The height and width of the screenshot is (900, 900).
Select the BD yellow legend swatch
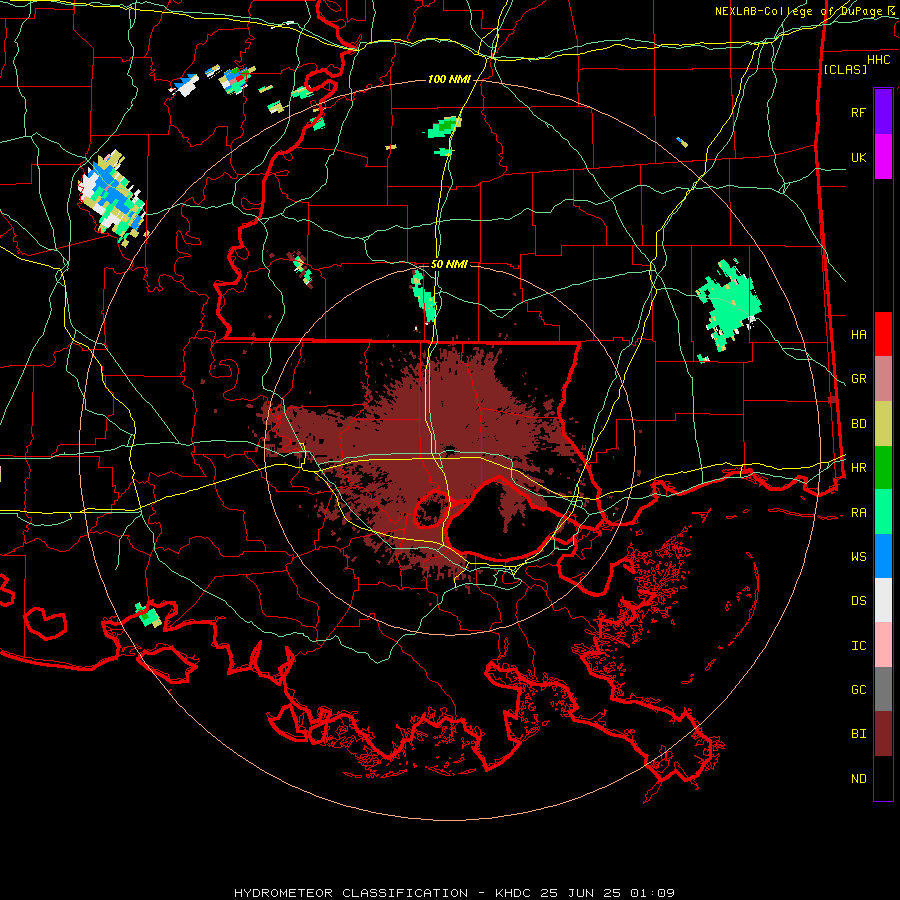tap(883, 424)
